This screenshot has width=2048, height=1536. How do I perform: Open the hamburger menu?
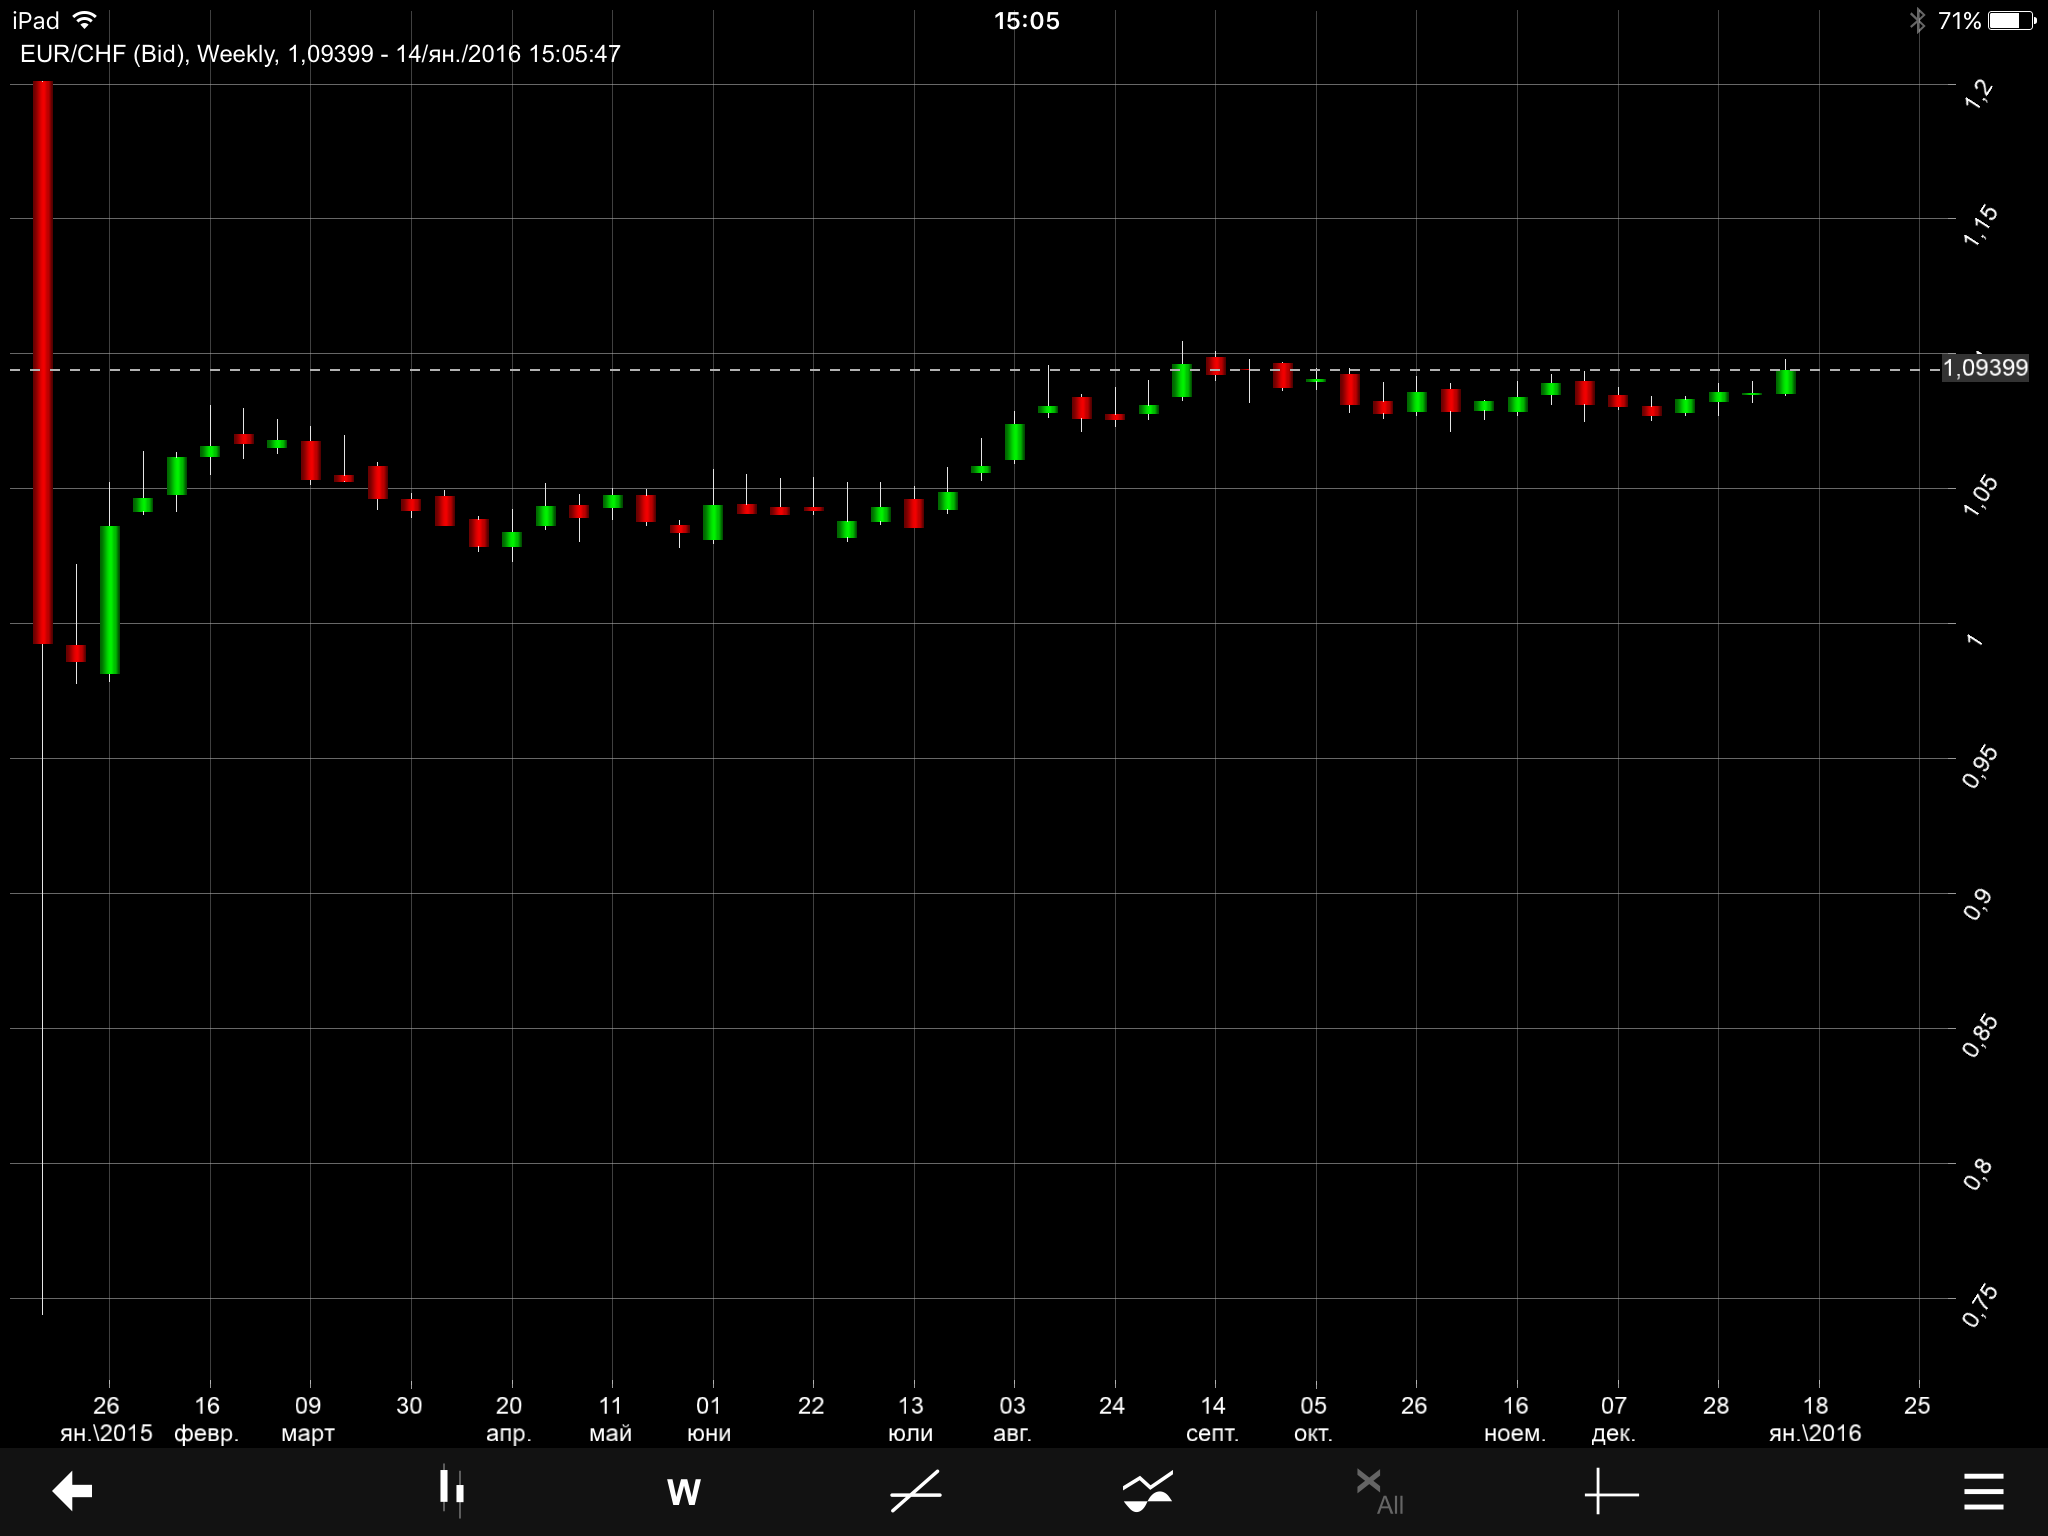pos(1983,1491)
